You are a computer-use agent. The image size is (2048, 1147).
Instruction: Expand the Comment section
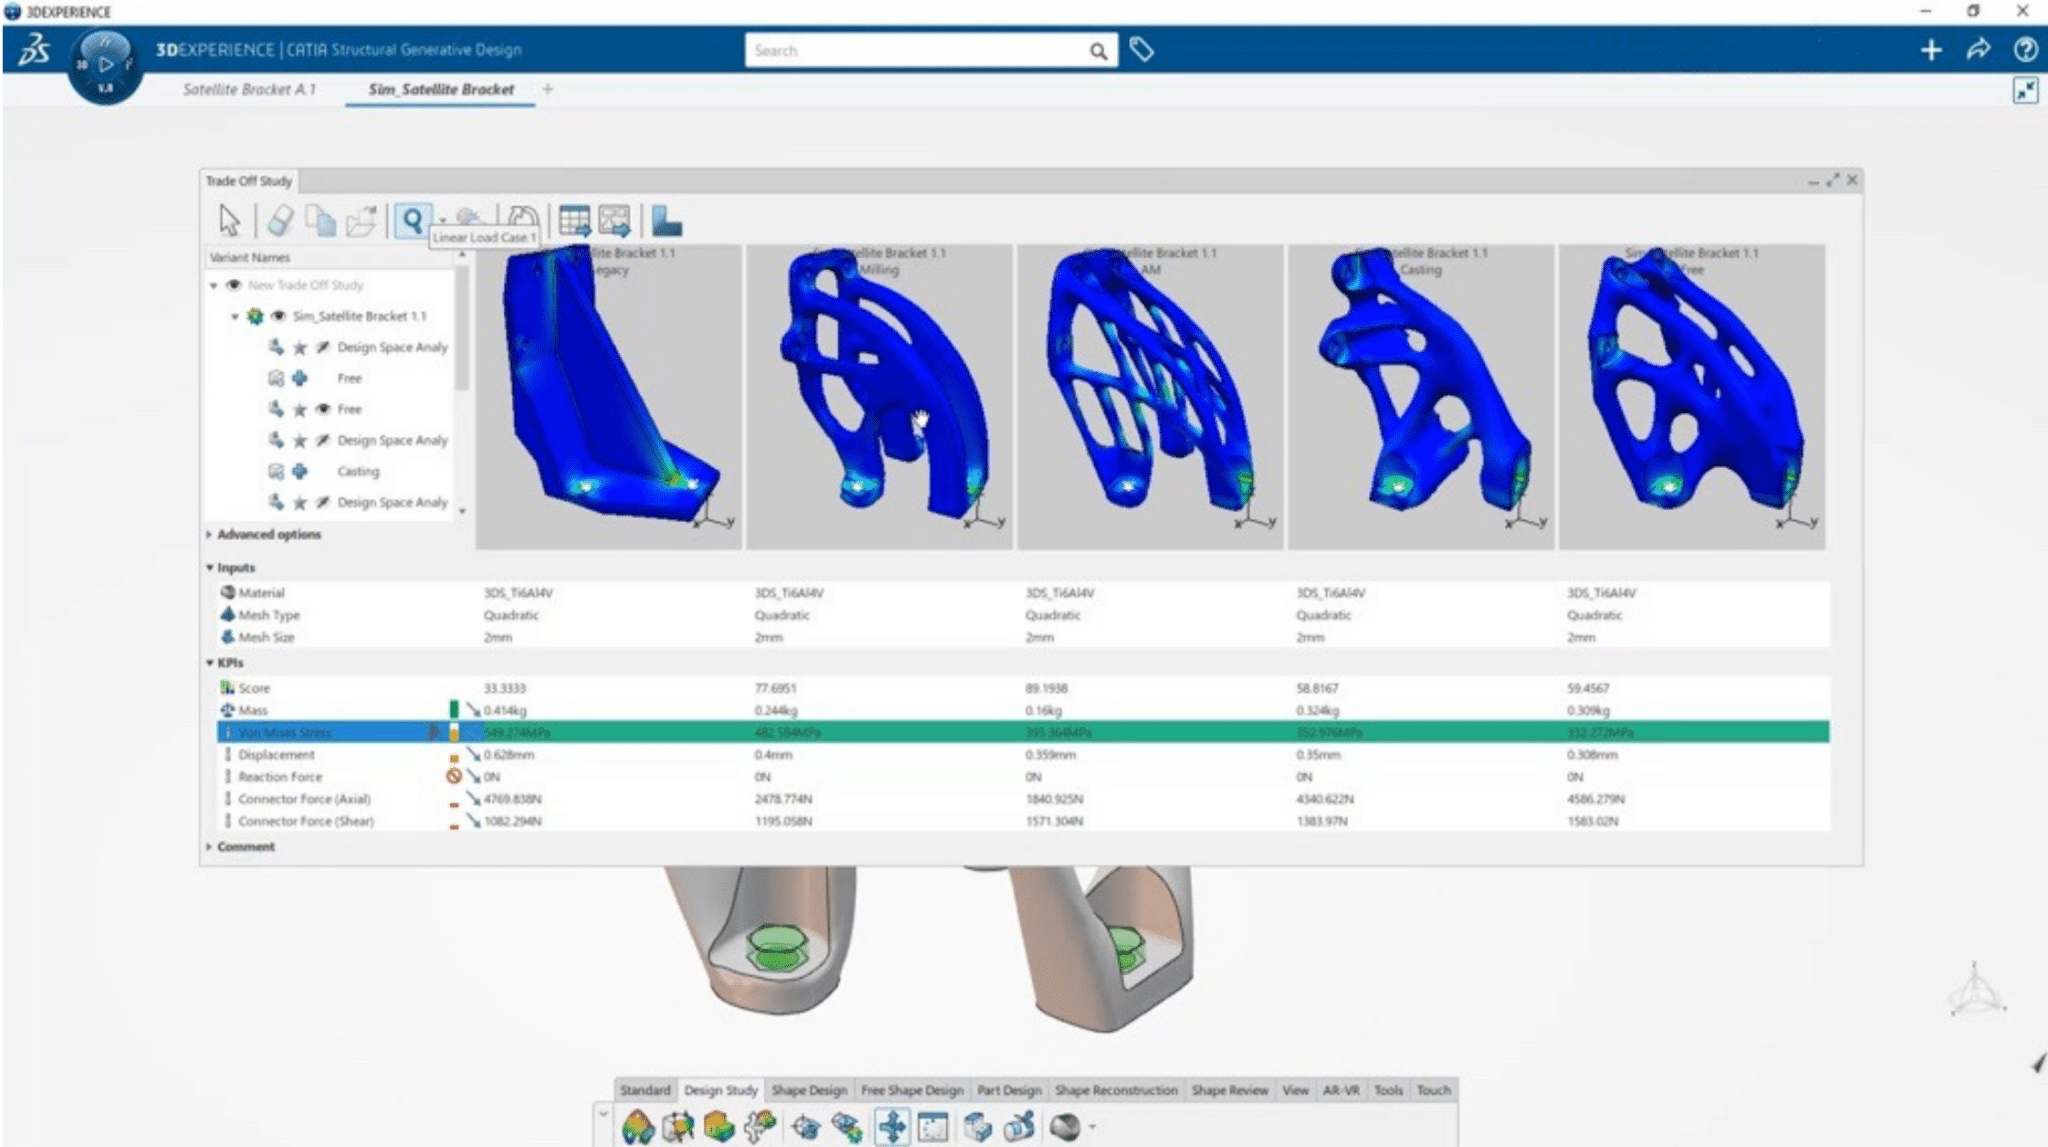209,846
